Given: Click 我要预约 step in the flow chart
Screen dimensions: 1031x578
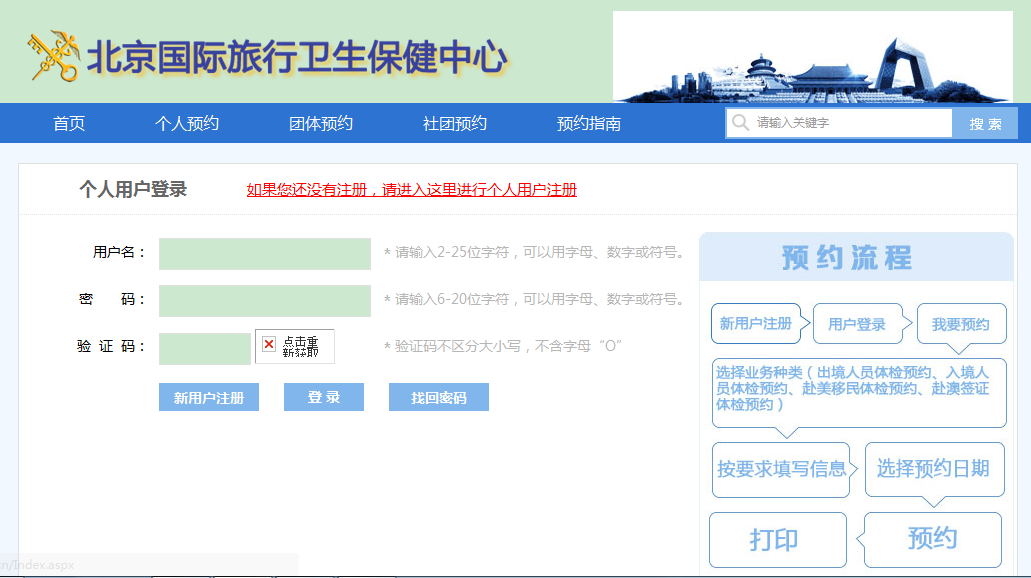Looking at the screenshot, I should pos(961,324).
